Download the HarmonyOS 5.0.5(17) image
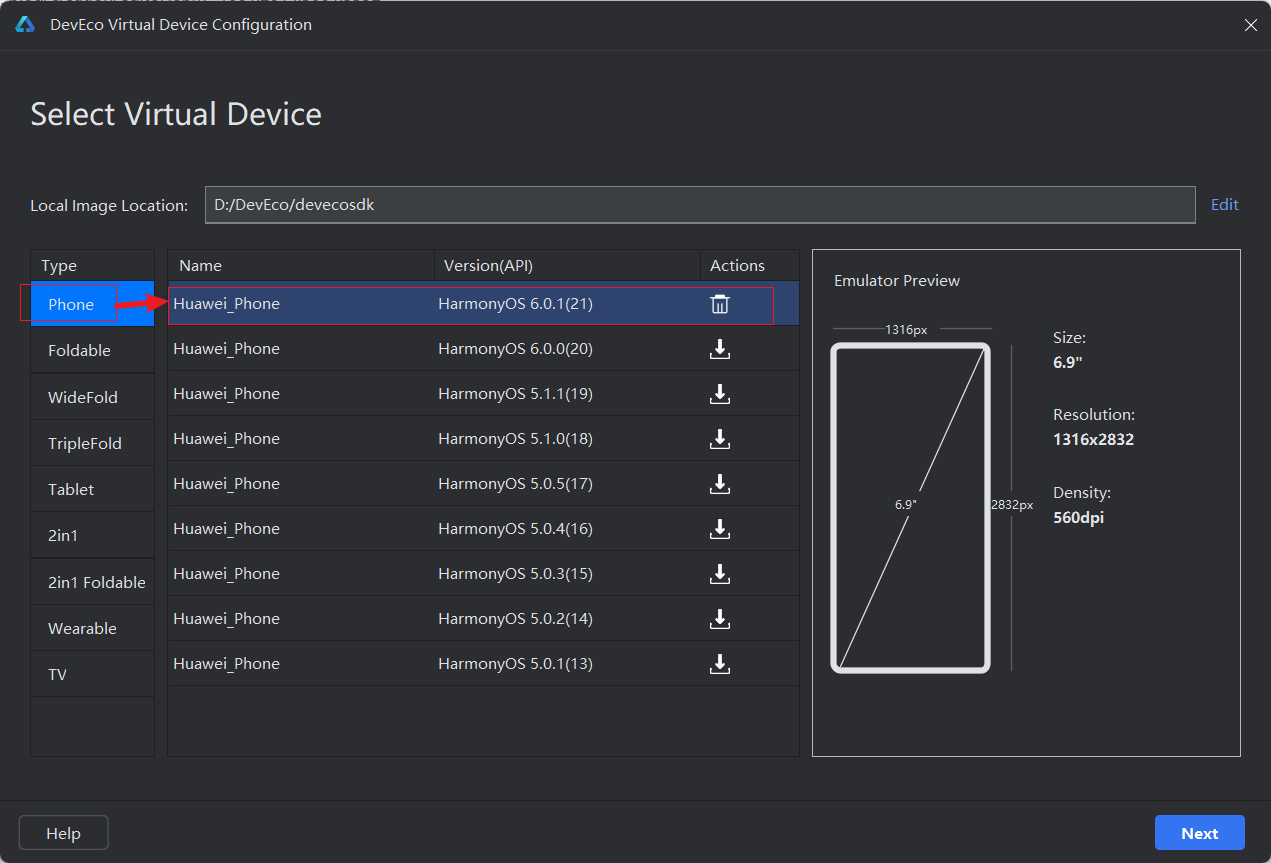The image size is (1271, 863). pyautogui.click(x=719, y=484)
